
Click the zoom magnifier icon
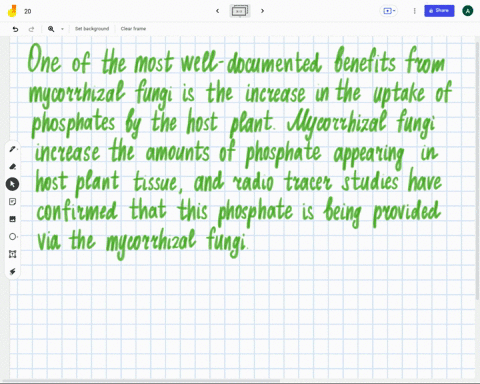click(51, 29)
